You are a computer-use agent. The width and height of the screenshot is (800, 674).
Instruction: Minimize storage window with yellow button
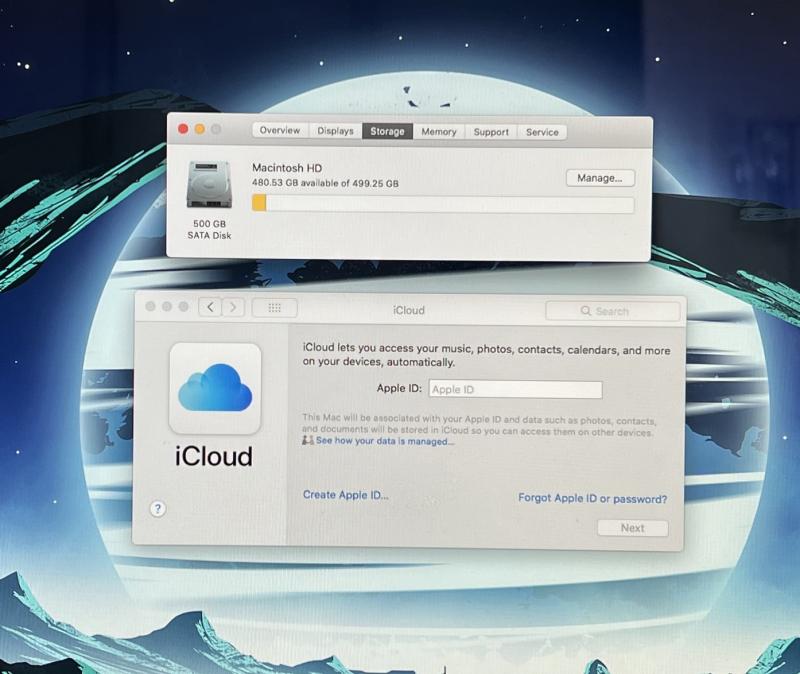click(200, 129)
